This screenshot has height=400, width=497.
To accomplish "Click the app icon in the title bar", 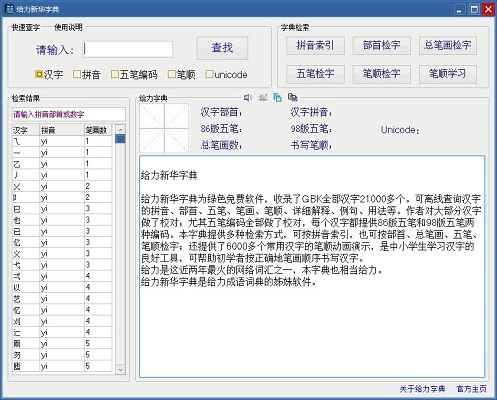I will [10, 9].
